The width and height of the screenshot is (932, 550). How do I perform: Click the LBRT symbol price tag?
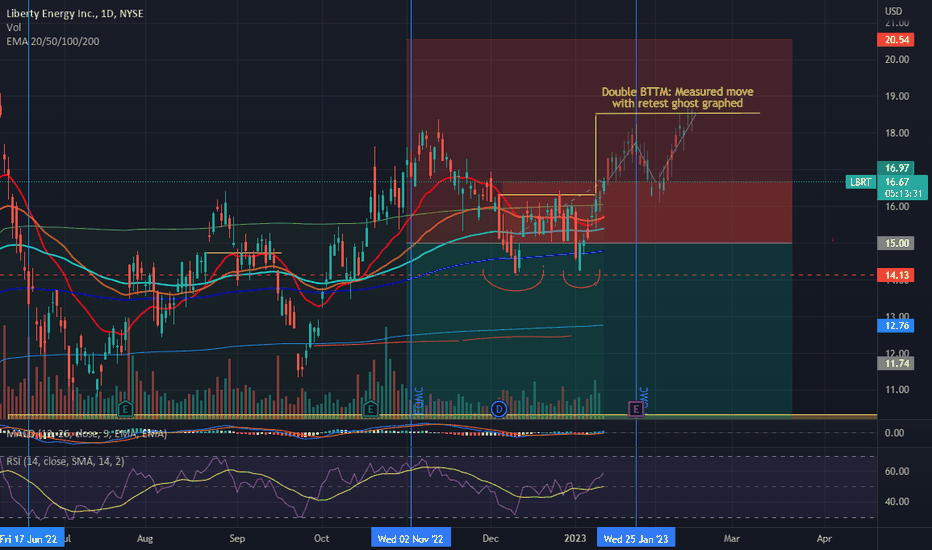[861, 182]
